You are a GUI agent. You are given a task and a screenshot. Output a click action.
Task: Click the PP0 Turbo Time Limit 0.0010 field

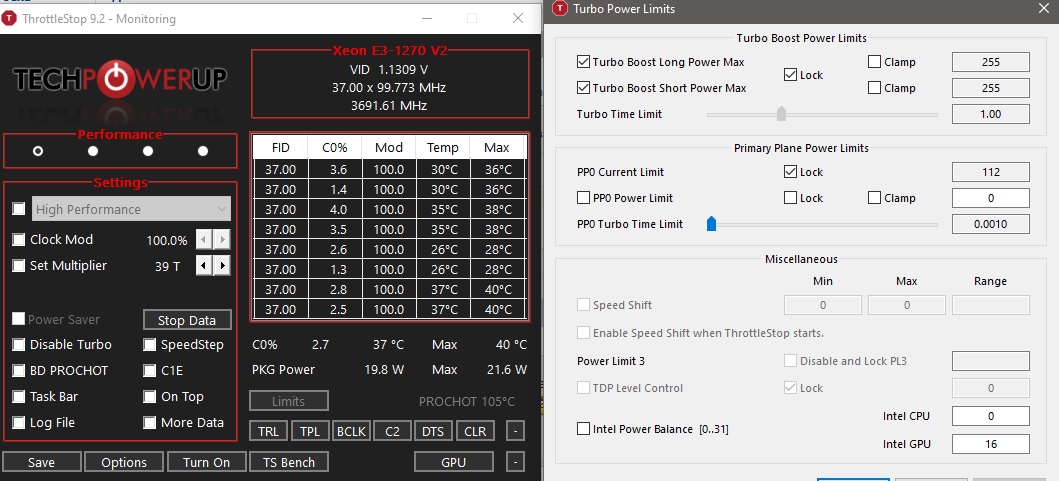(x=991, y=224)
